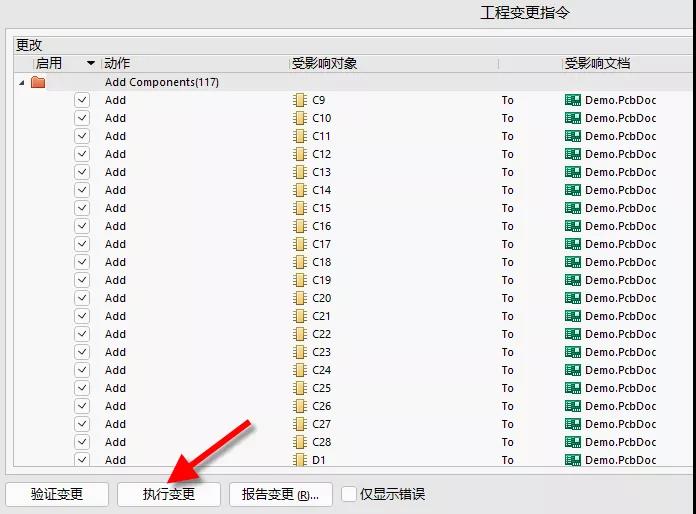
Task: Click the PCB document icon in C28 row
Action: click(573, 442)
